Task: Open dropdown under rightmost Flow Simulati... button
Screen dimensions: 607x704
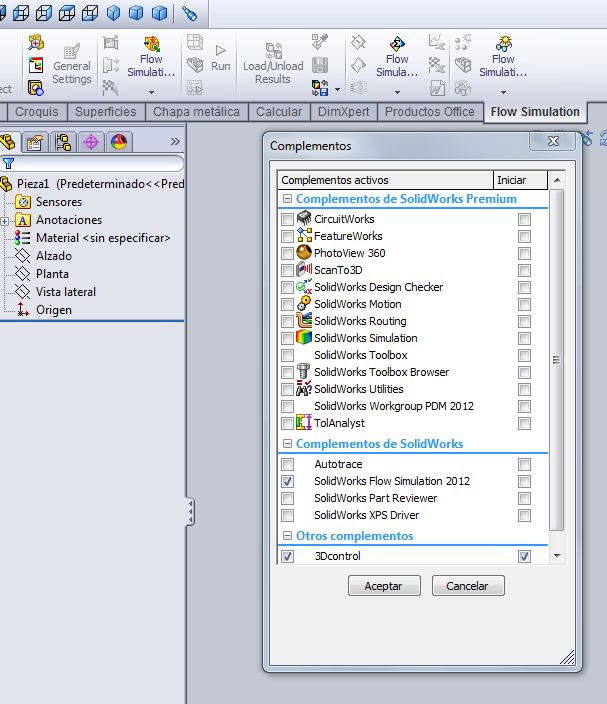Action: pos(503,92)
